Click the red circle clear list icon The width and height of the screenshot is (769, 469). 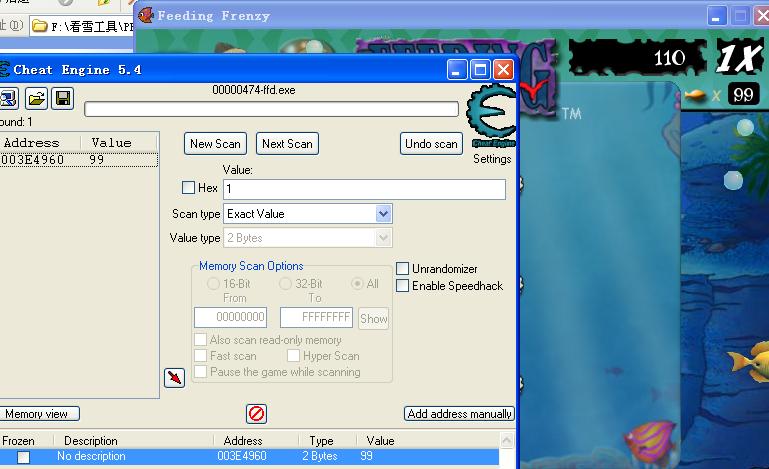click(x=256, y=414)
